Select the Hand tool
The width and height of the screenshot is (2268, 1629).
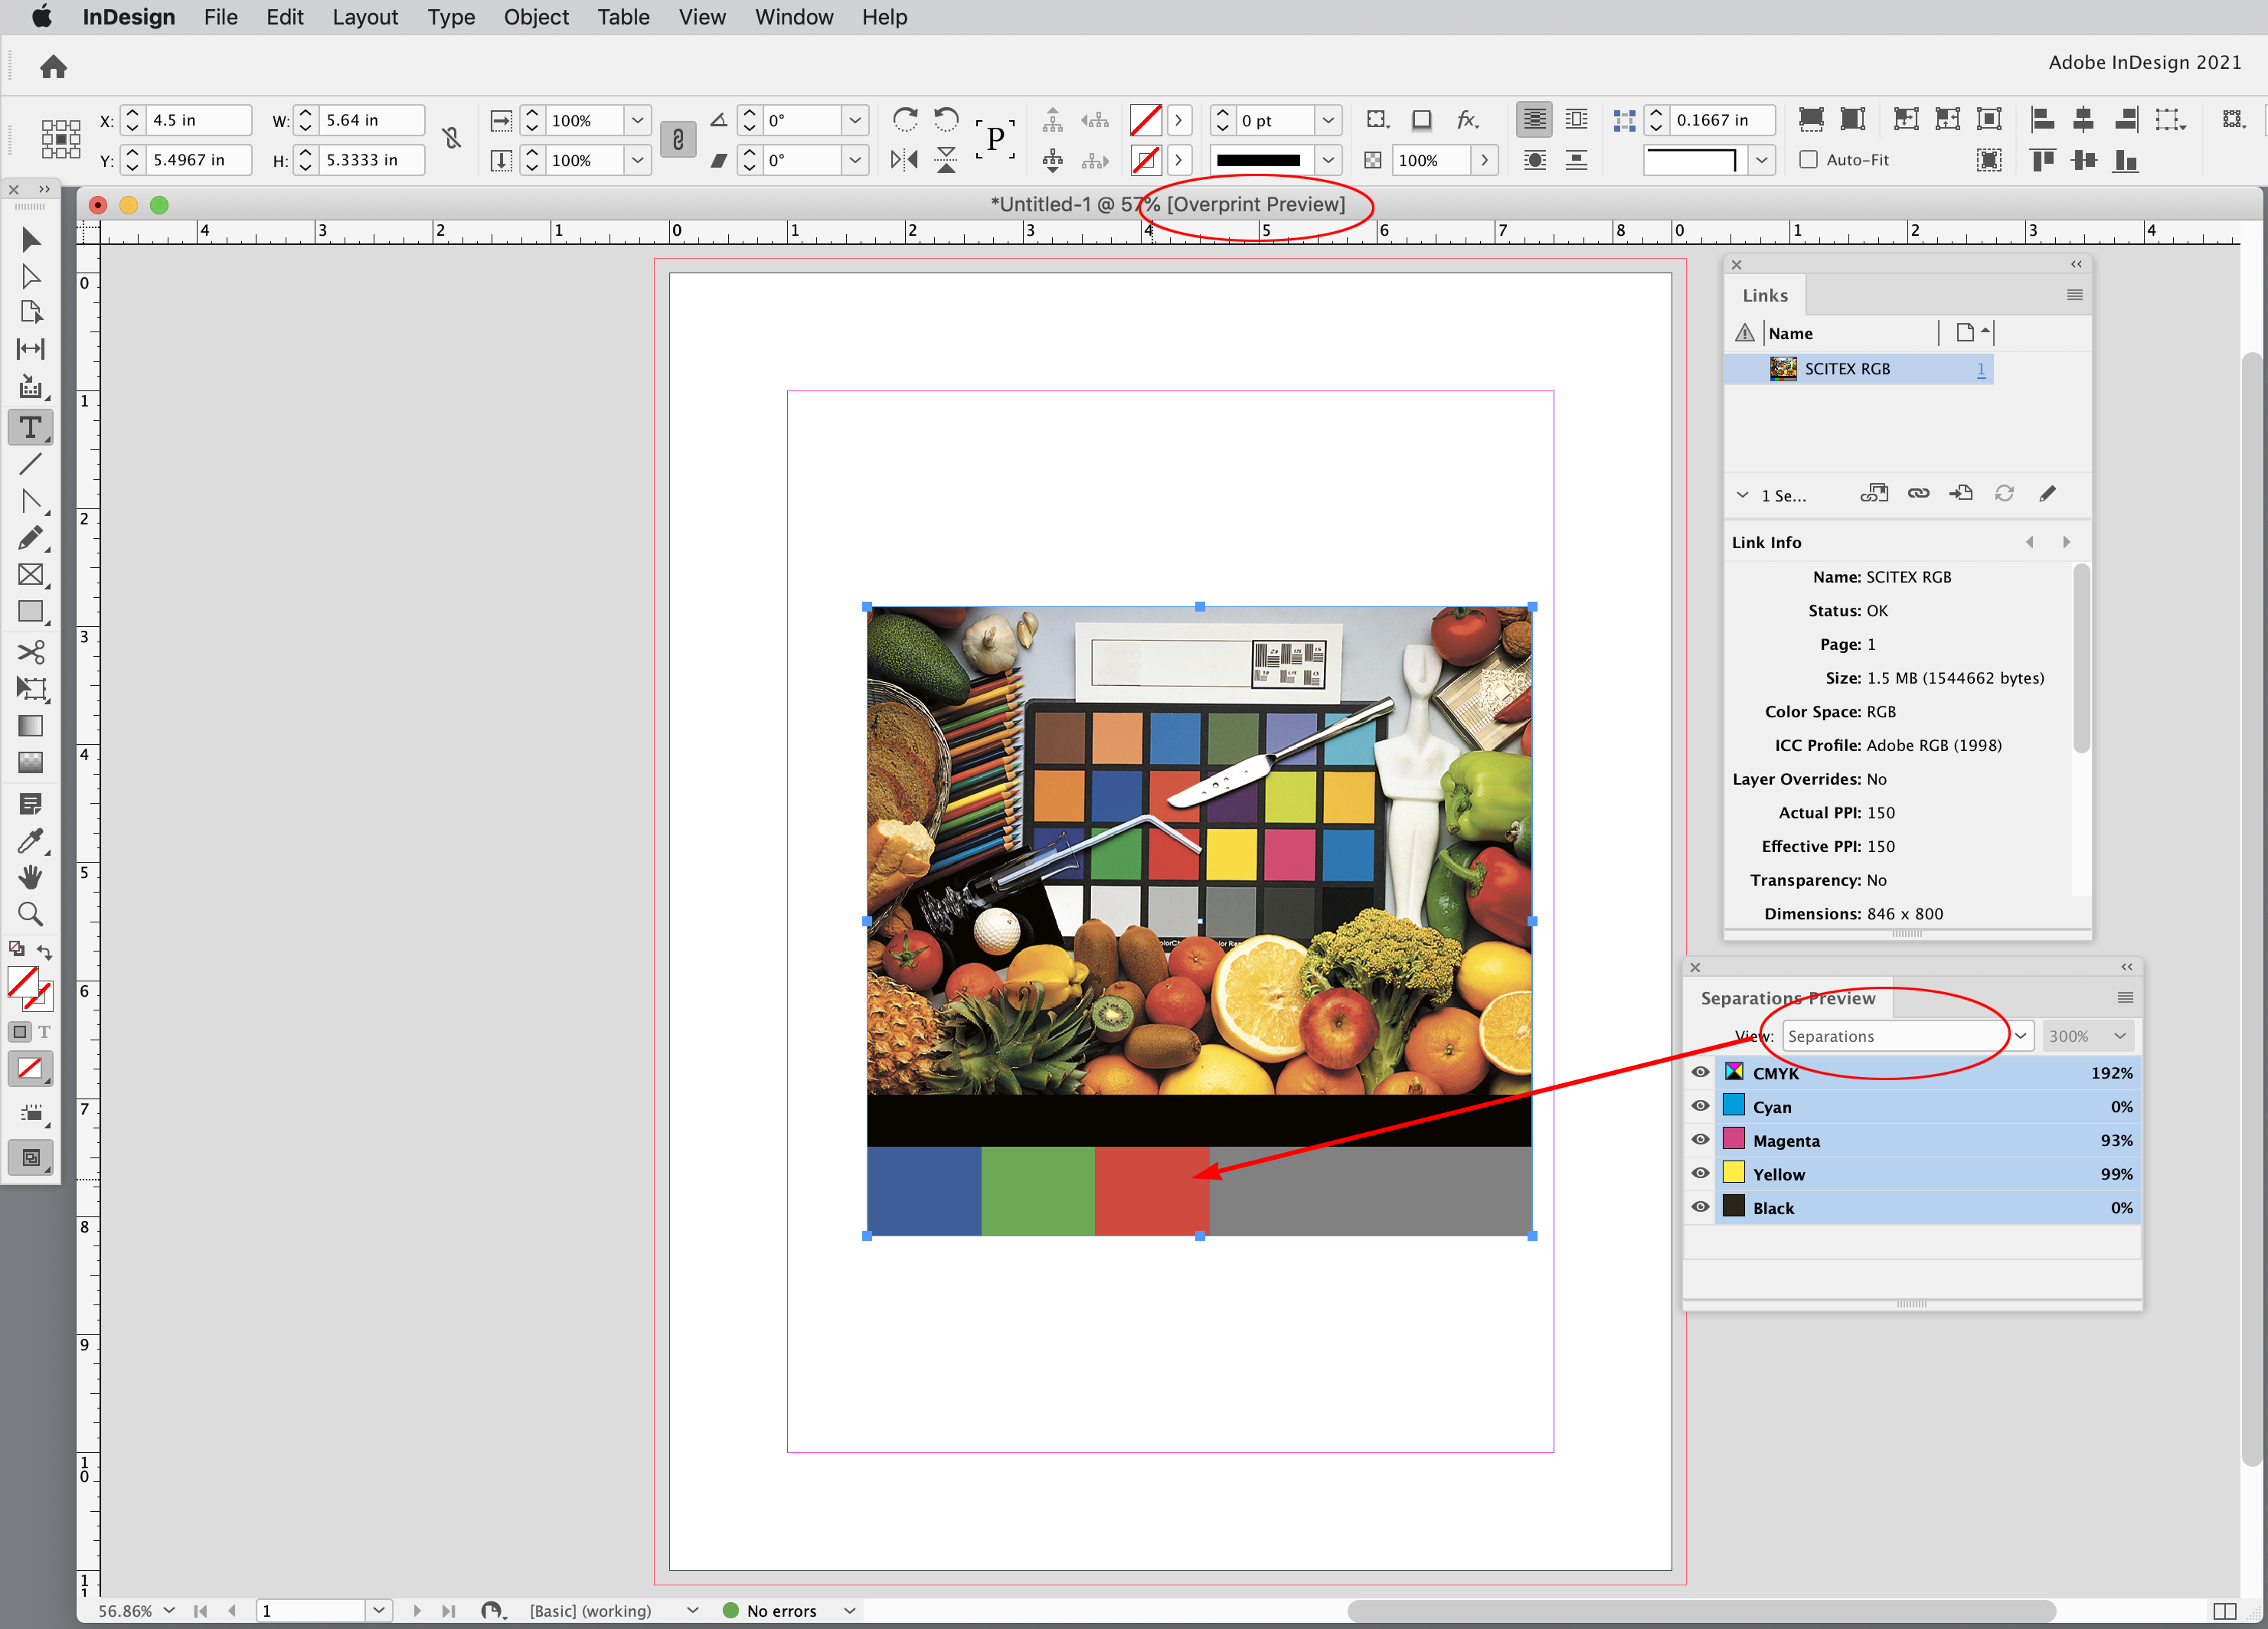(x=30, y=877)
